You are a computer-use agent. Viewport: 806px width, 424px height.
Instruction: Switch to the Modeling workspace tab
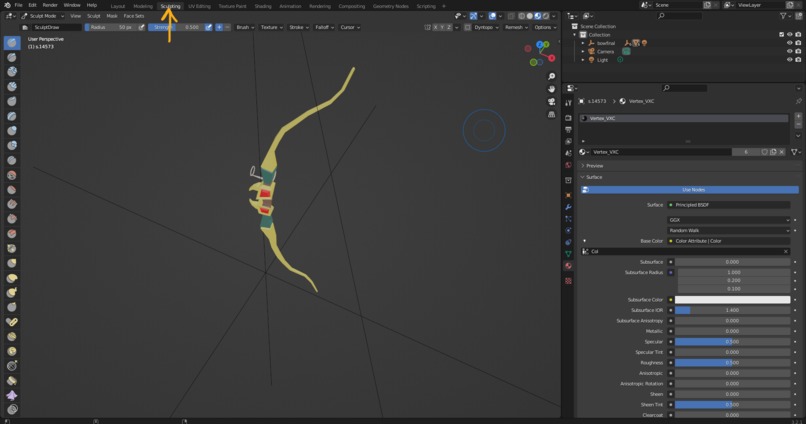tap(143, 6)
